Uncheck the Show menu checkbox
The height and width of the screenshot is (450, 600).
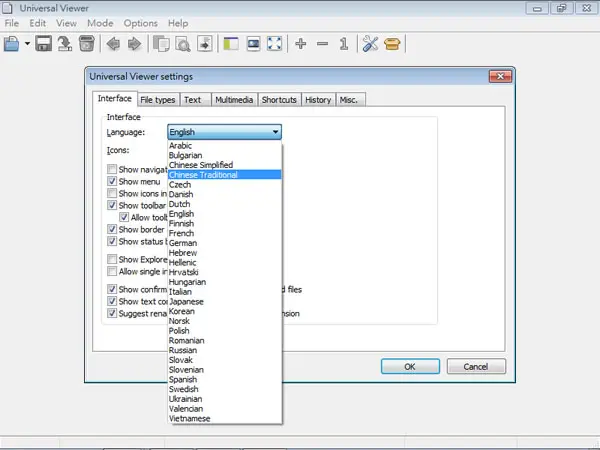(112, 181)
